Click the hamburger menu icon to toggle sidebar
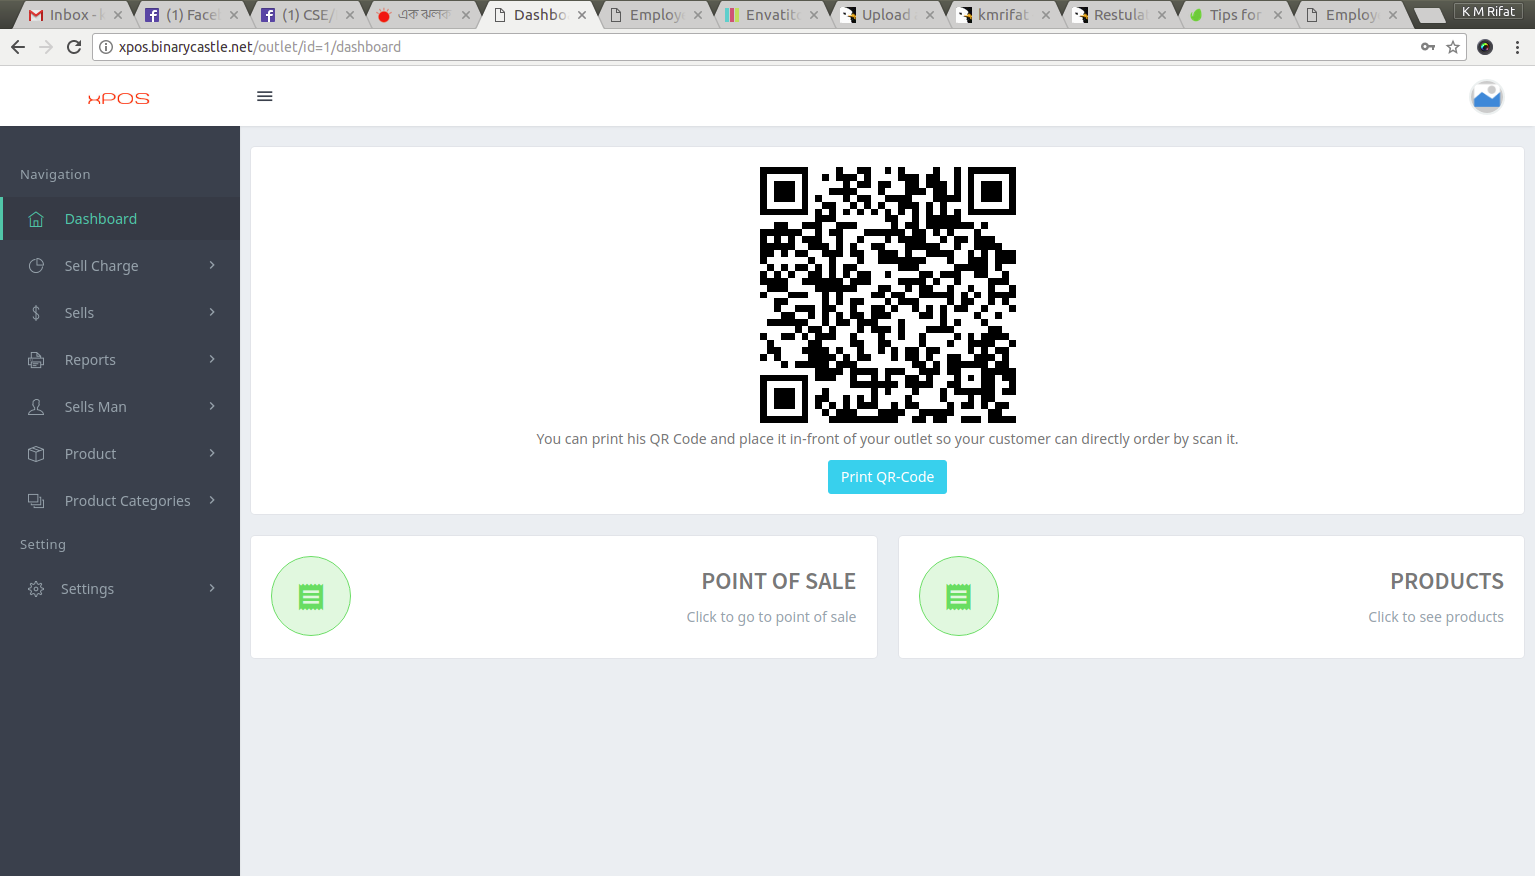Image resolution: width=1535 pixels, height=876 pixels. [x=265, y=96]
